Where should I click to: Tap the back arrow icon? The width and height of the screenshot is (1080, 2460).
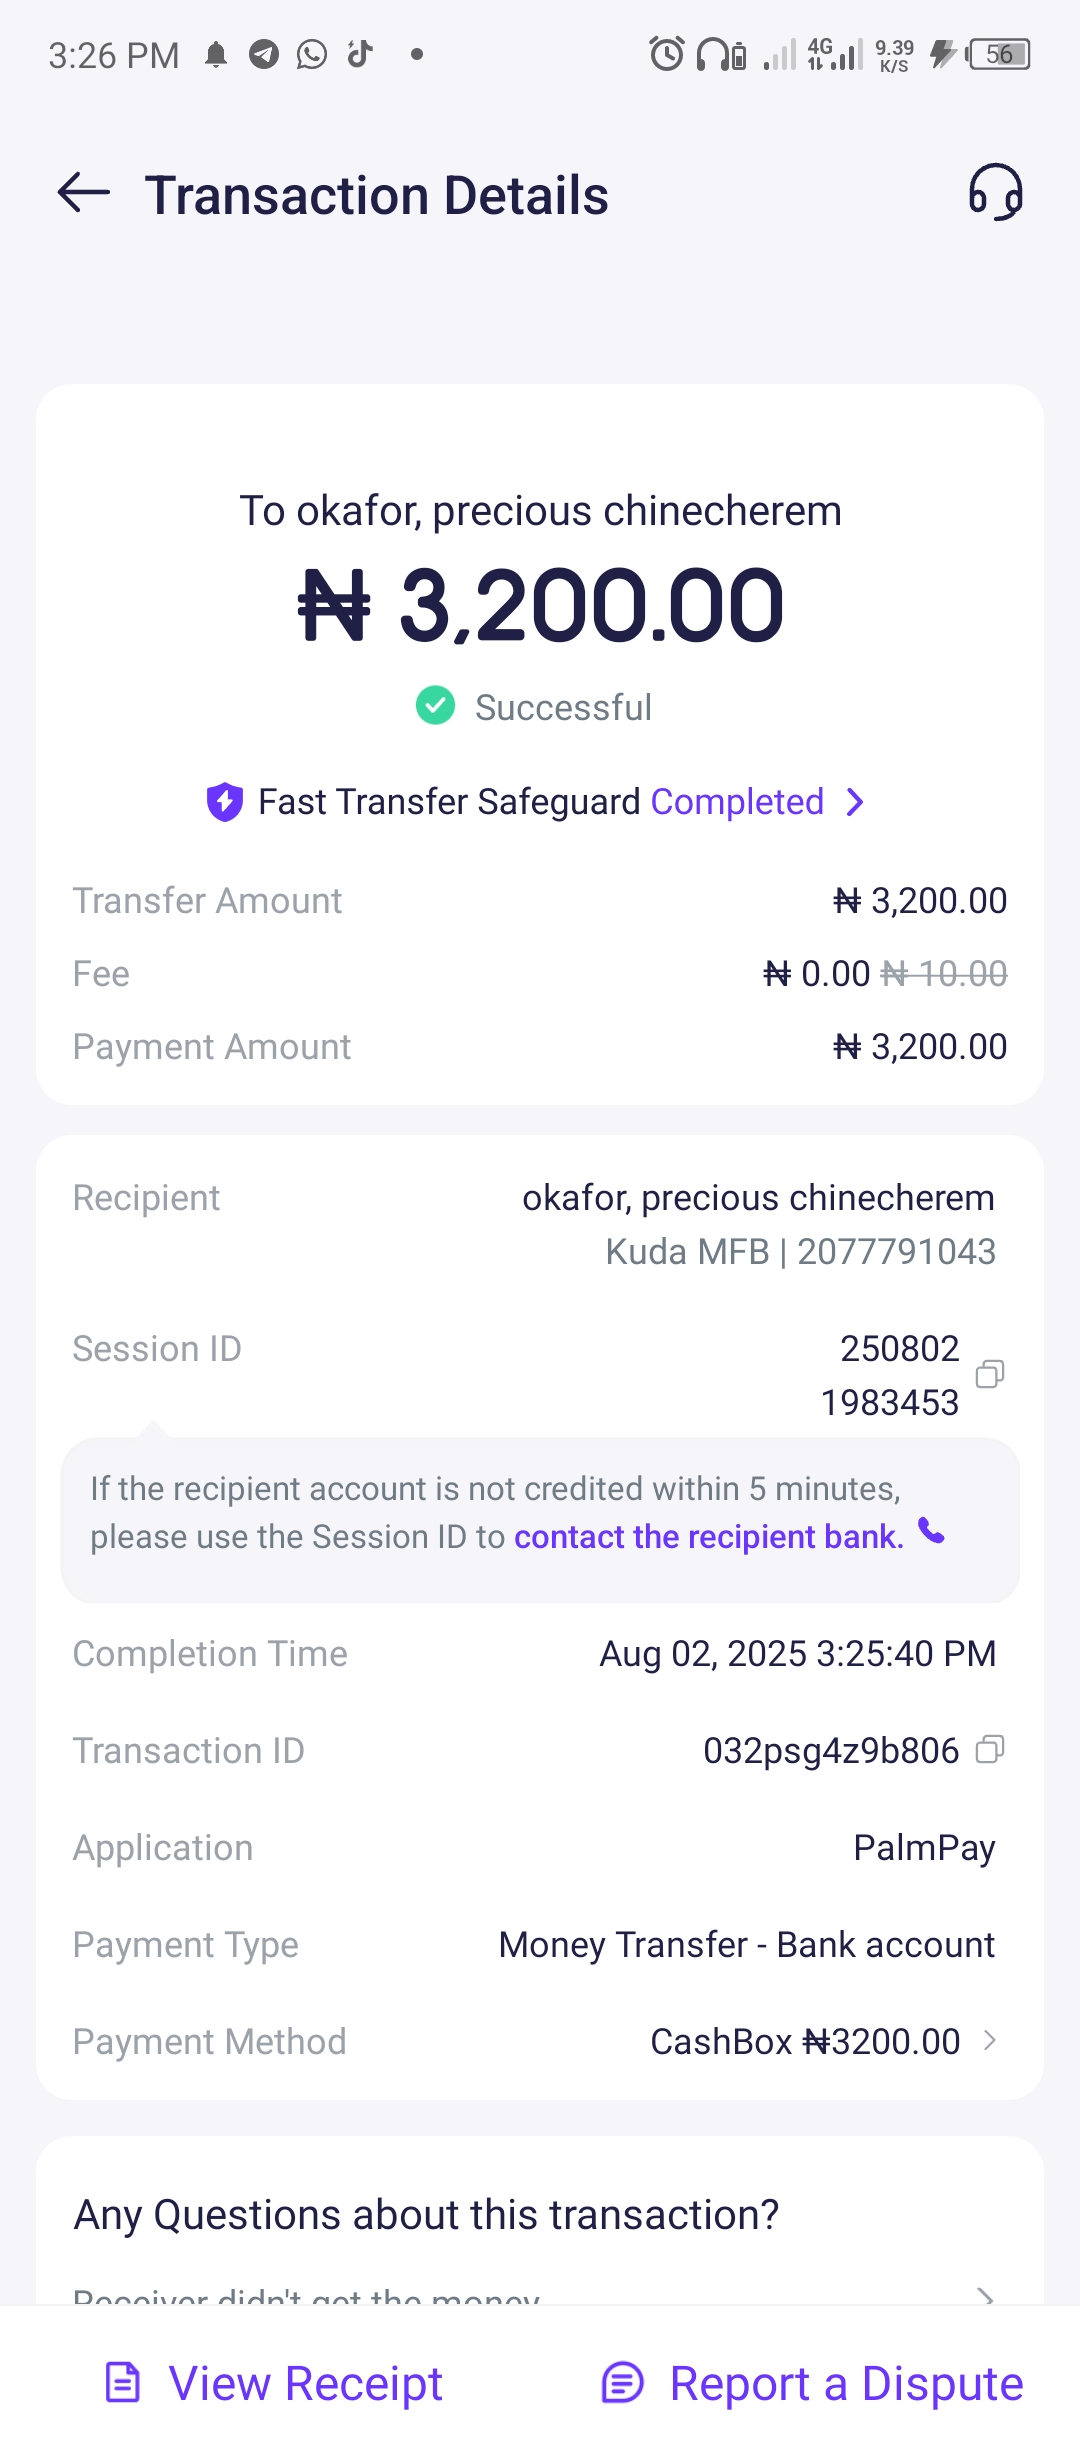(84, 193)
